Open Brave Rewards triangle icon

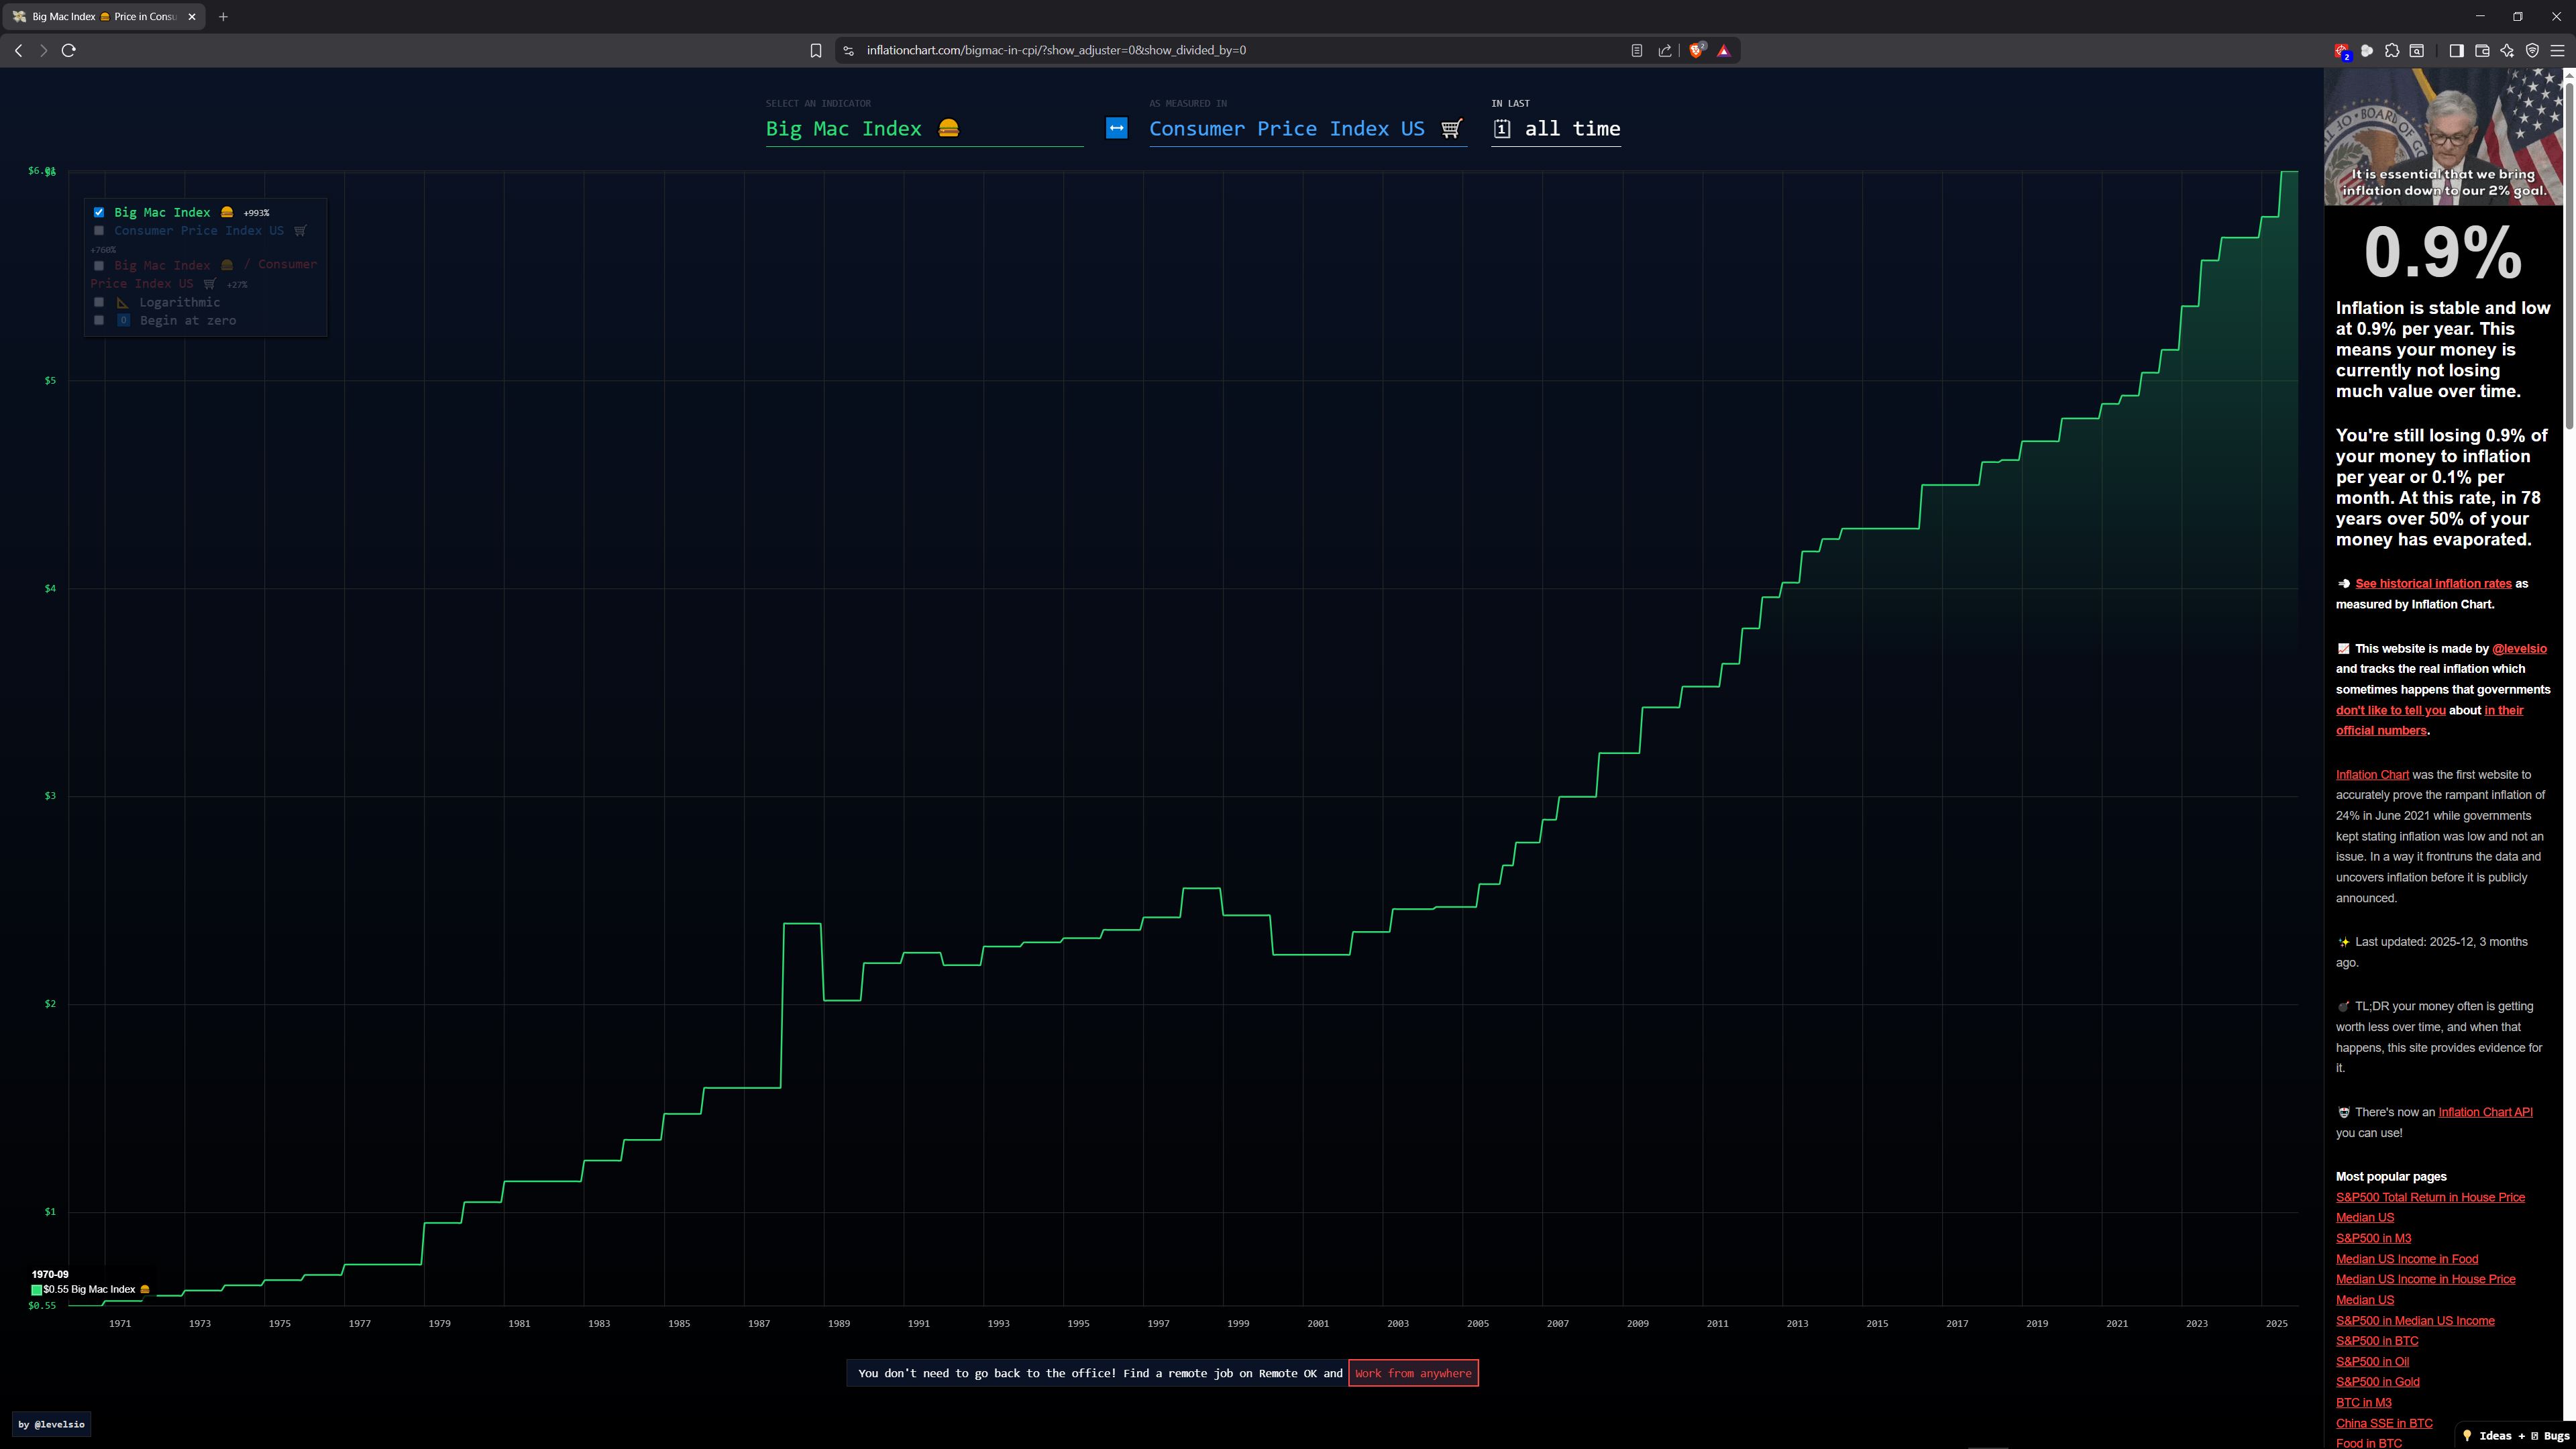1723,50
